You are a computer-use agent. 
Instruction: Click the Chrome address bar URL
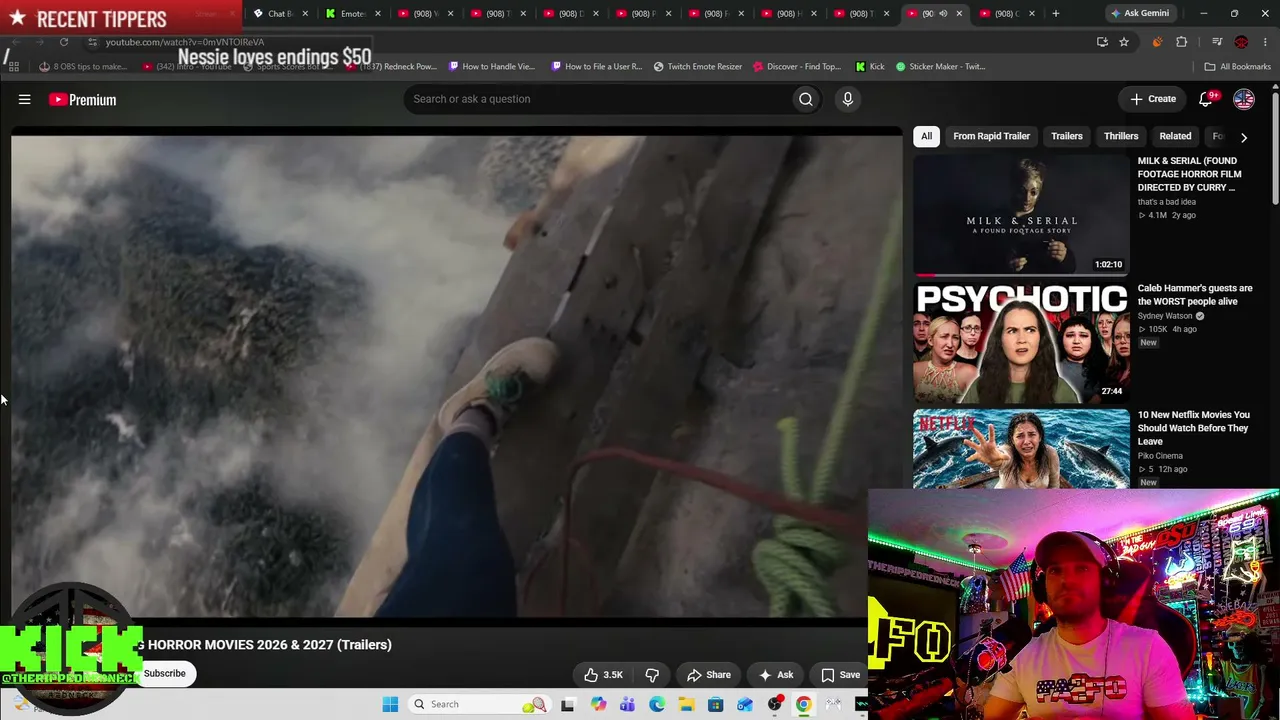tap(185, 42)
